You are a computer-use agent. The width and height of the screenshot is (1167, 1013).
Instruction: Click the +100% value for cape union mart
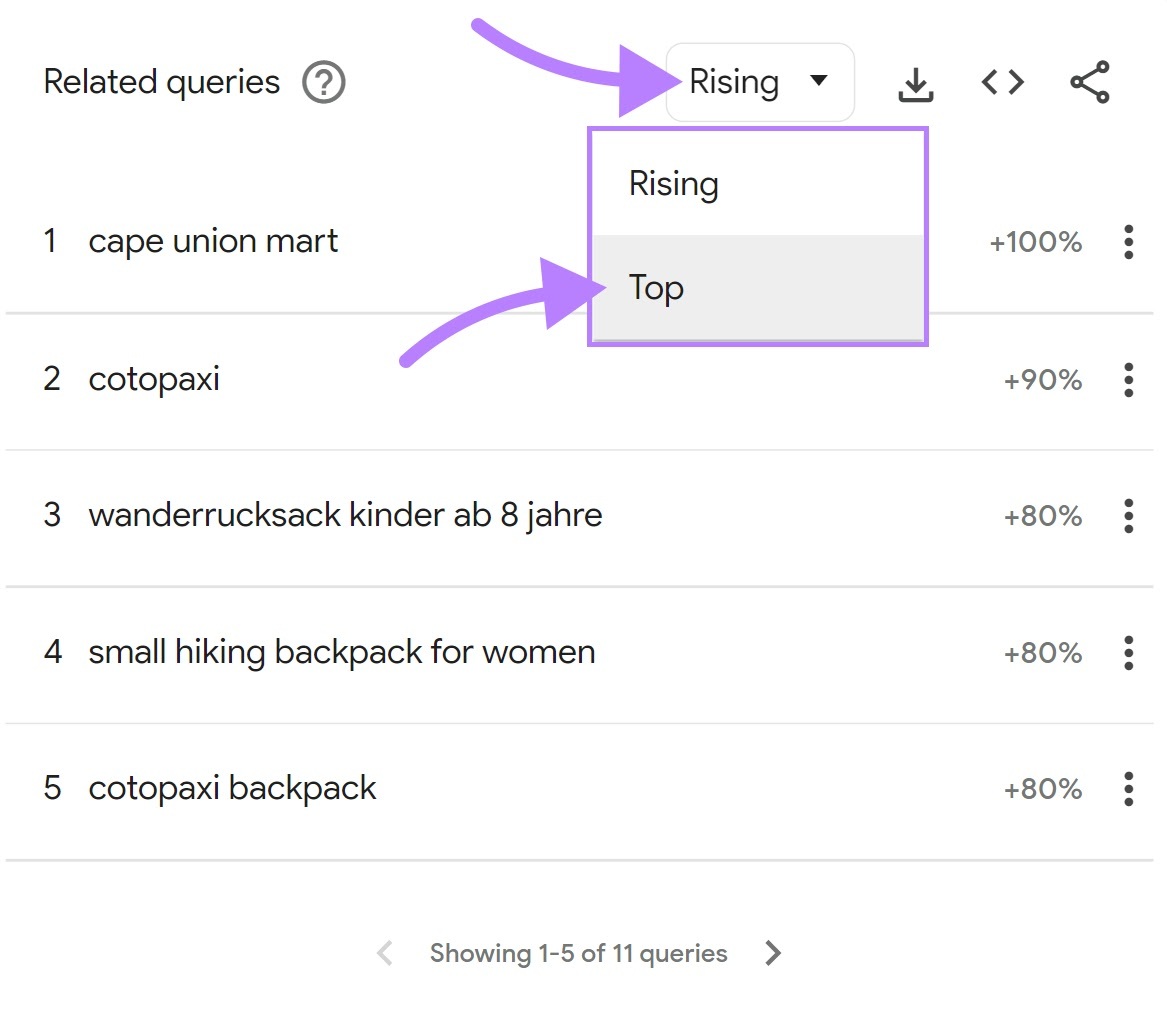click(x=1035, y=241)
